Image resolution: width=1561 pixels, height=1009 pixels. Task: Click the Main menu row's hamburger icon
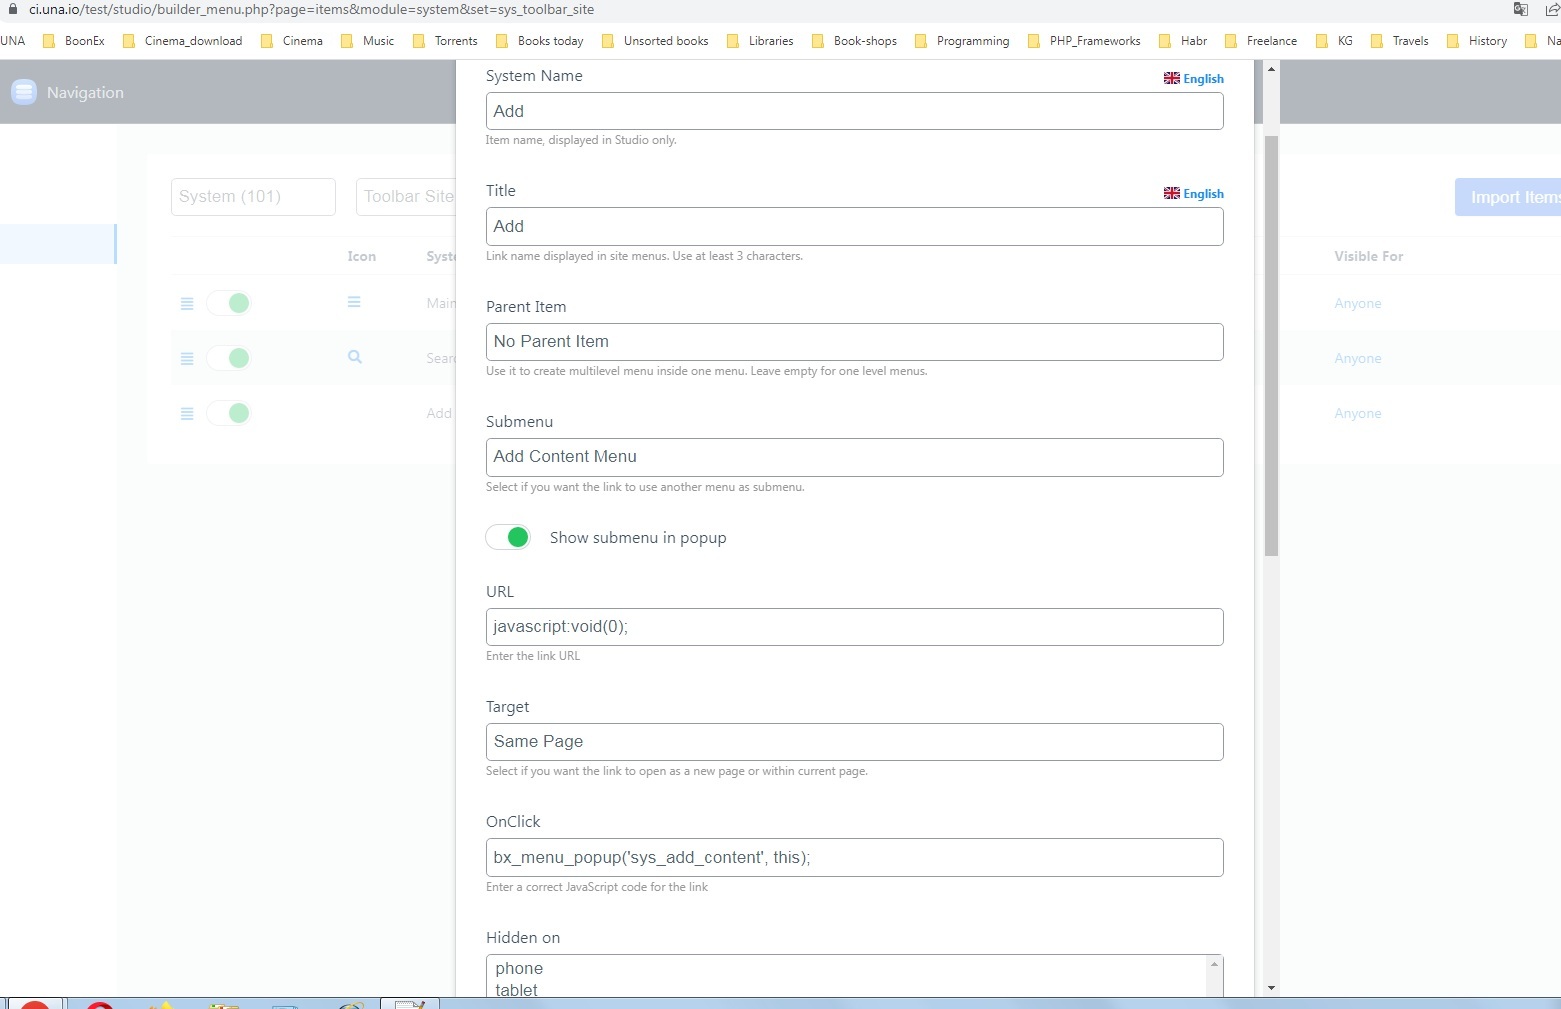pos(354,302)
